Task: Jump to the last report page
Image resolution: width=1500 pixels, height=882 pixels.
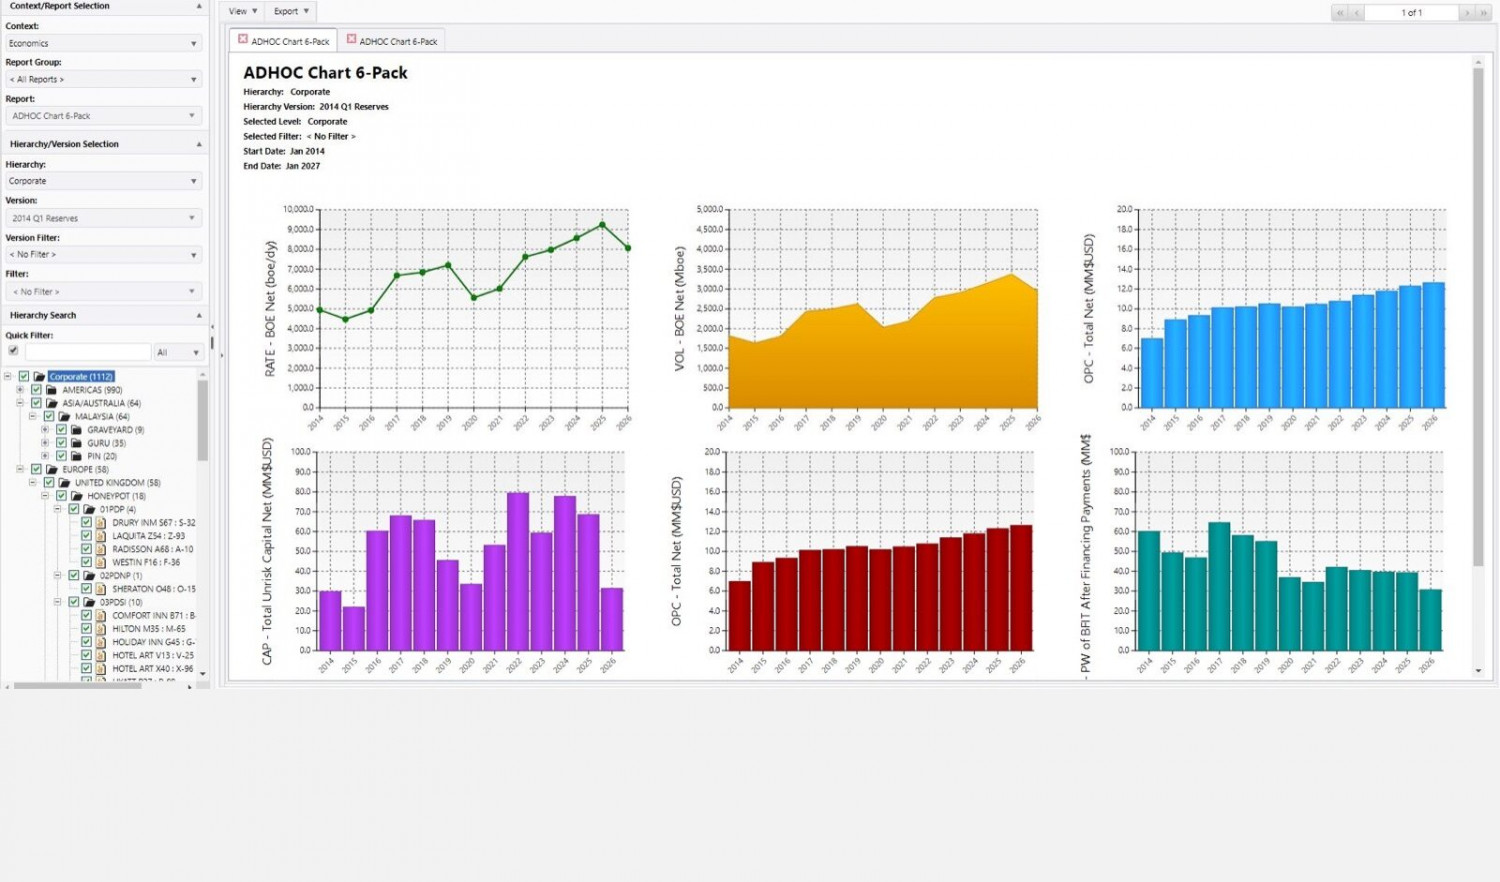Action: pos(1483,12)
